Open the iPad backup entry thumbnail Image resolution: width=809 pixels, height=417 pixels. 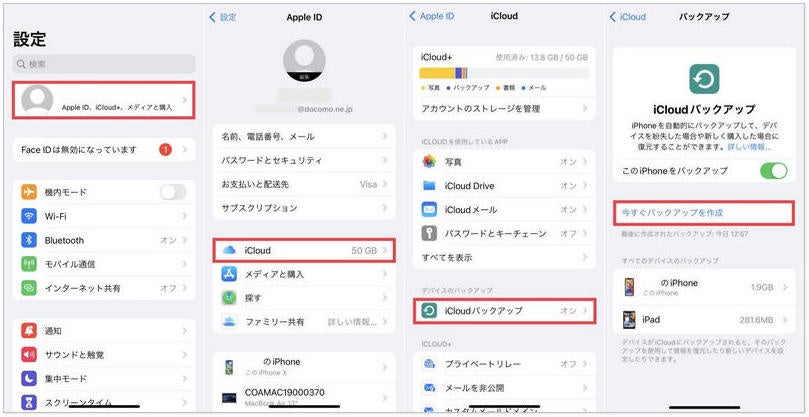click(x=629, y=320)
